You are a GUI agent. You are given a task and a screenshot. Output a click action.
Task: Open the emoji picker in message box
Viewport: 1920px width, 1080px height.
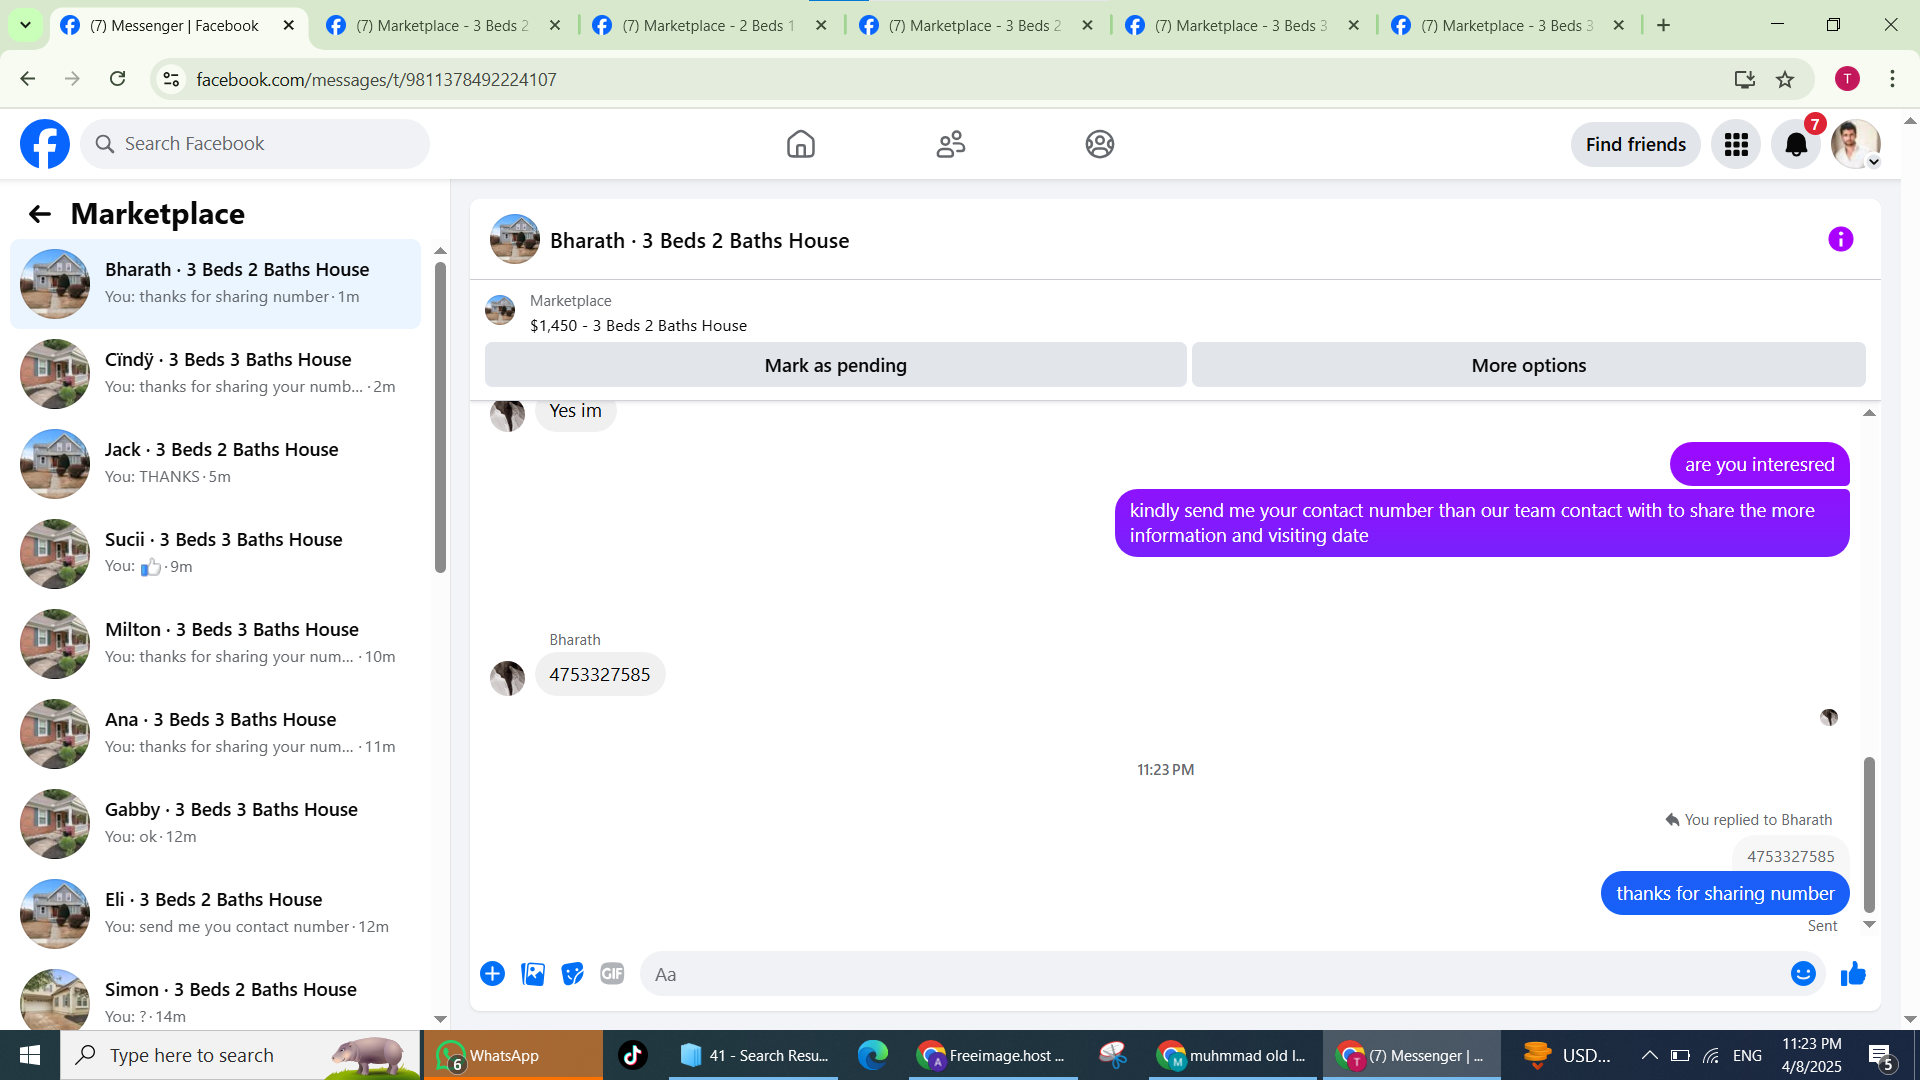click(x=1802, y=974)
